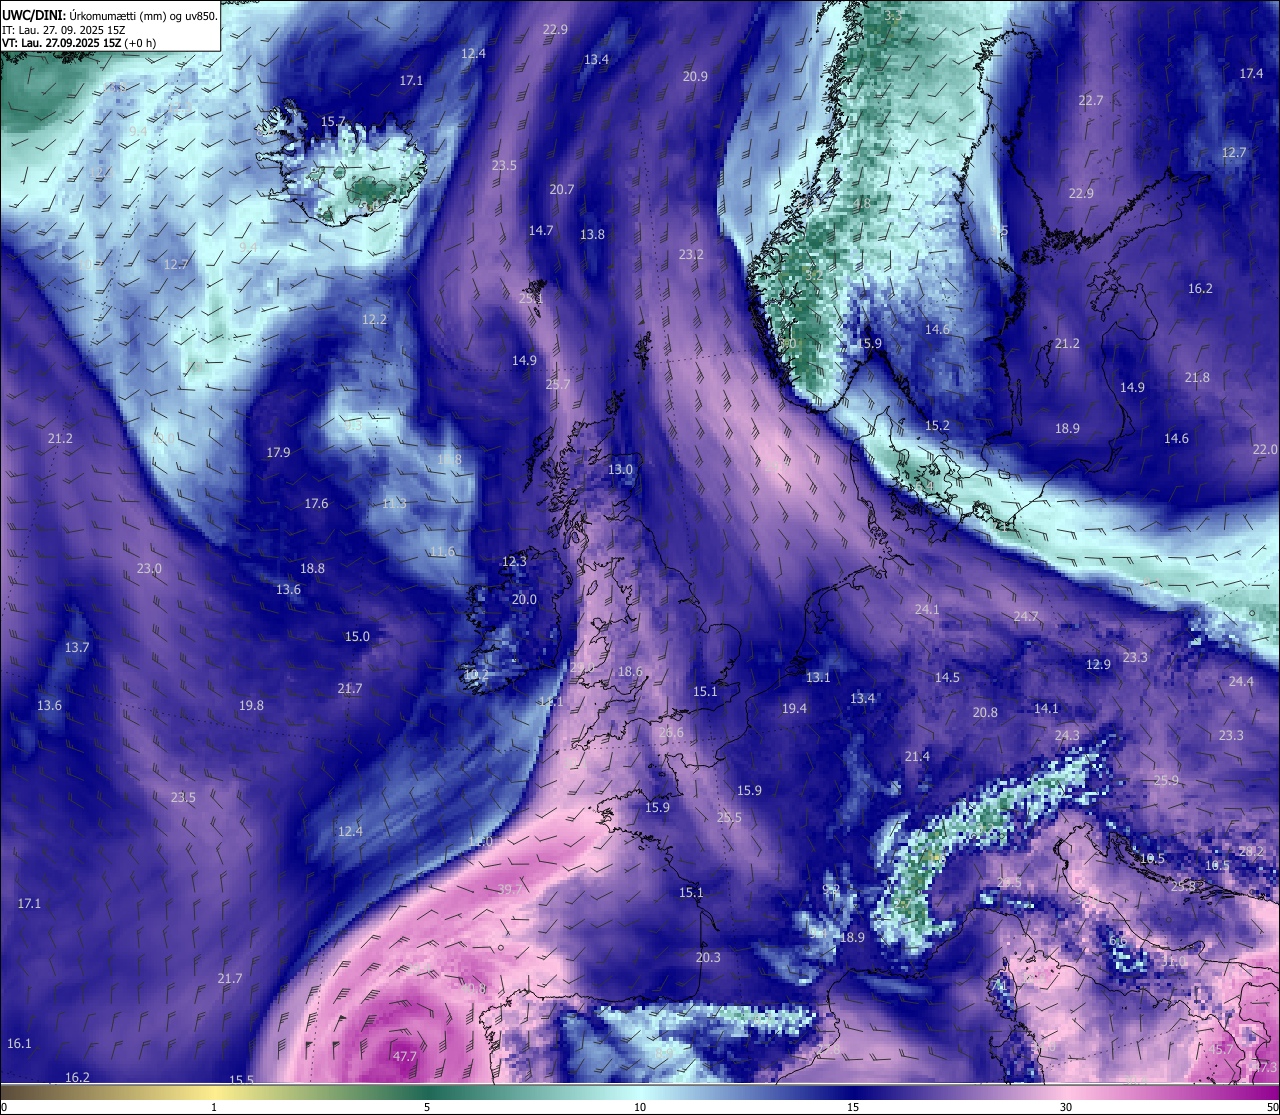Select the 24.3 value label

[1067, 735]
